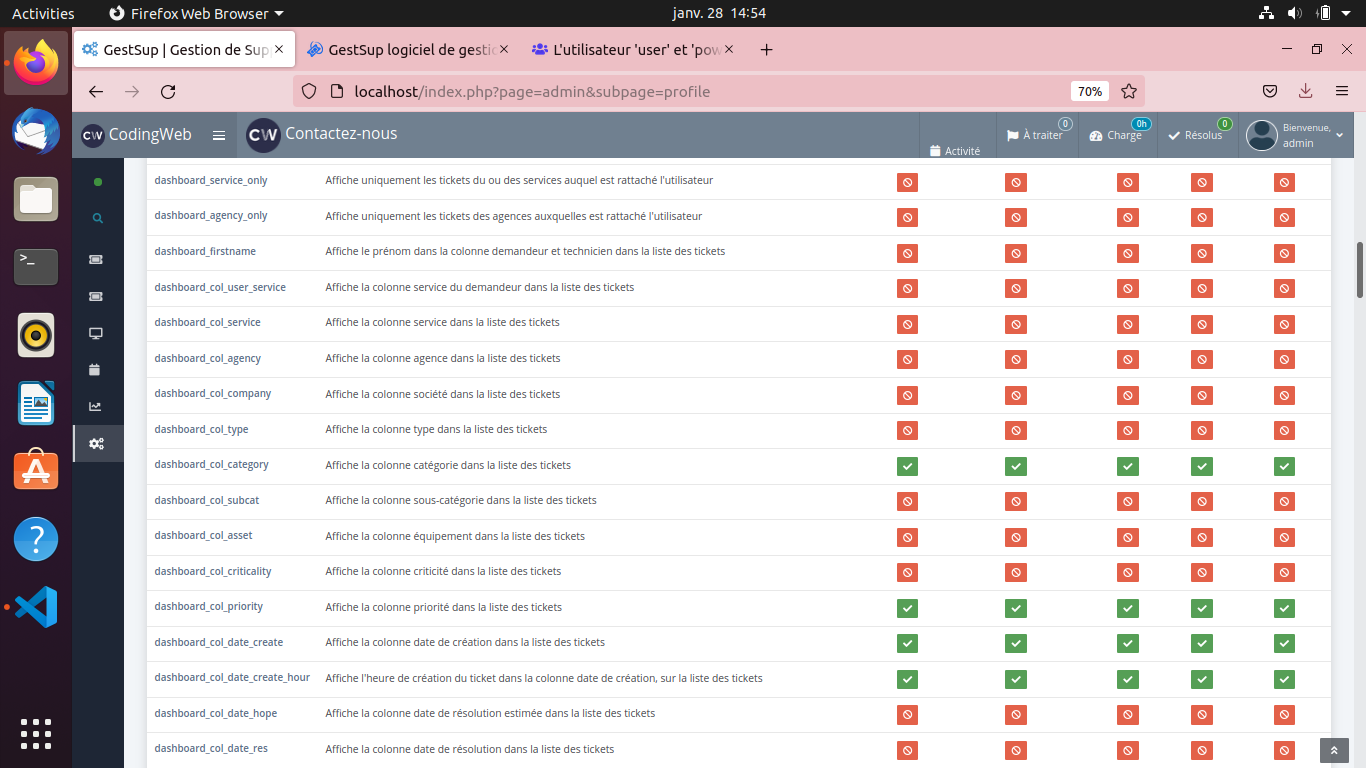Click the dashboard_col_subcat row name
The width and height of the screenshot is (1366, 768).
point(206,500)
